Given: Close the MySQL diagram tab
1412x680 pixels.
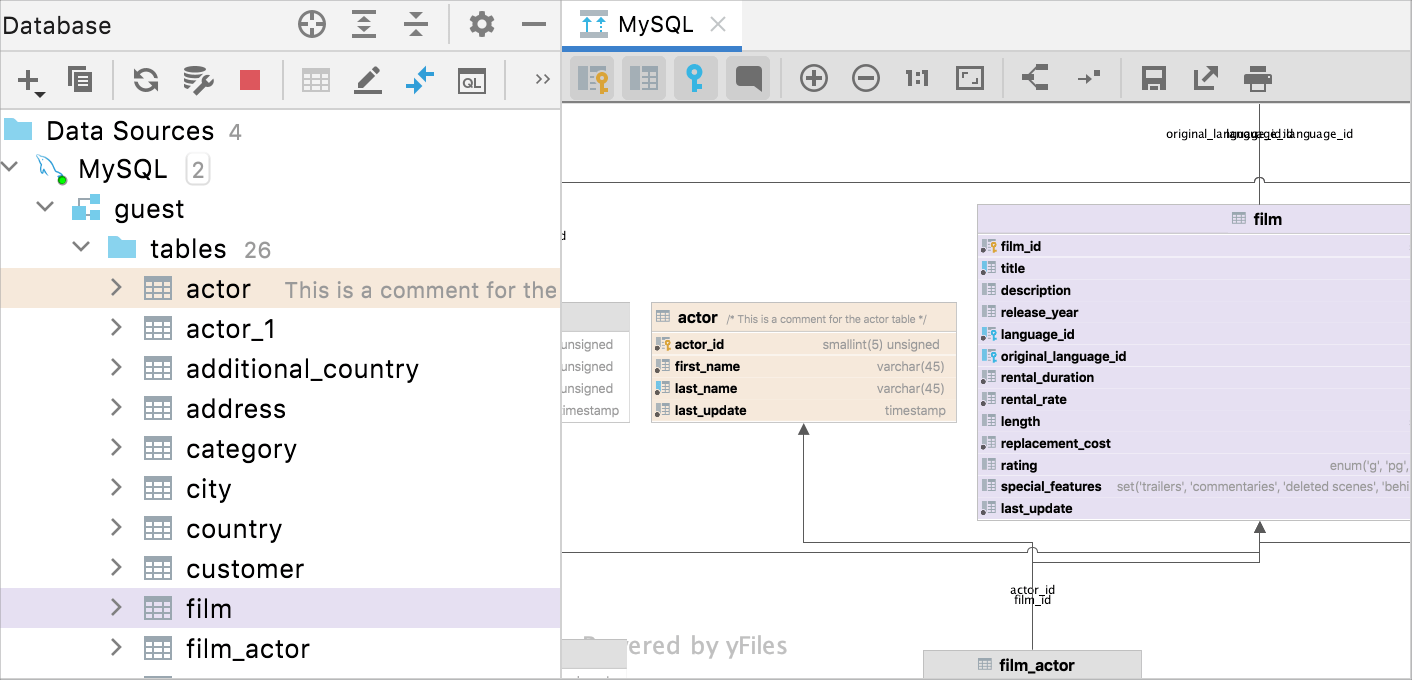Looking at the screenshot, I should [718, 25].
